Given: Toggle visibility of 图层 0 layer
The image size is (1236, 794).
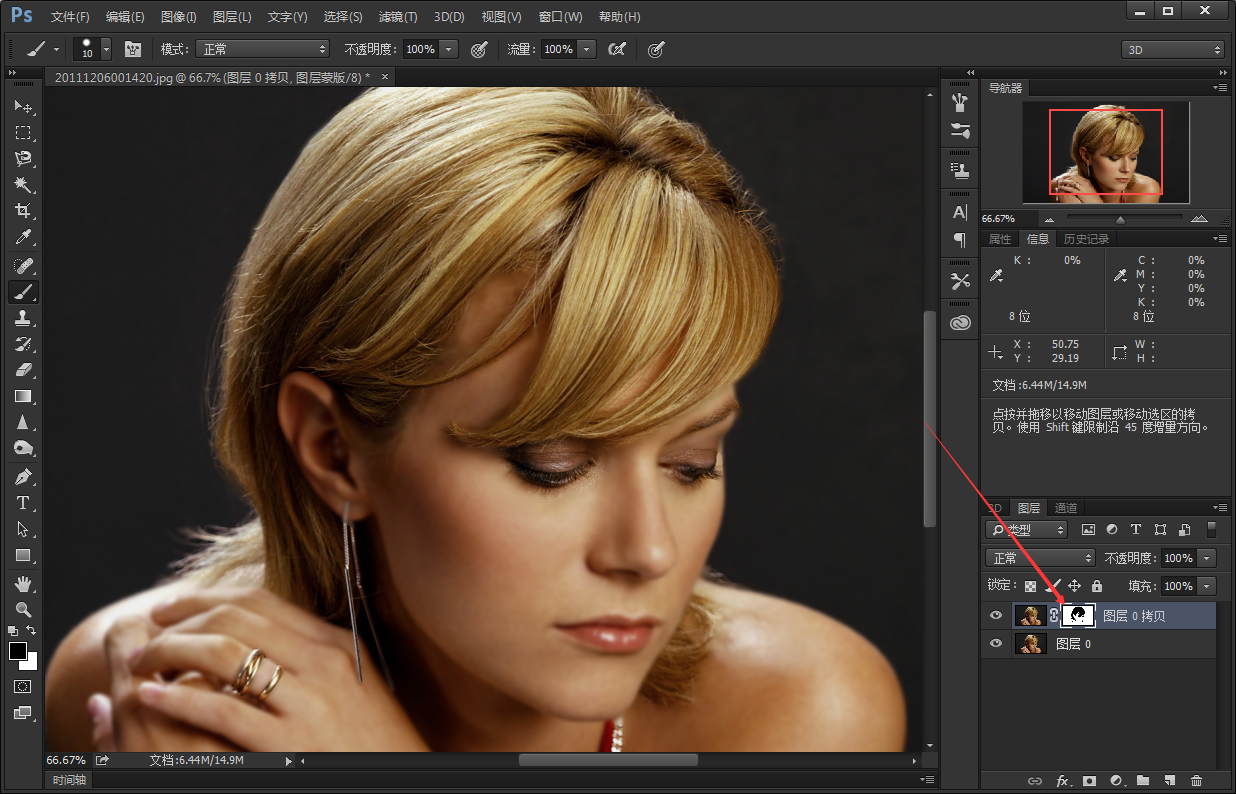Looking at the screenshot, I should coord(996,644).
